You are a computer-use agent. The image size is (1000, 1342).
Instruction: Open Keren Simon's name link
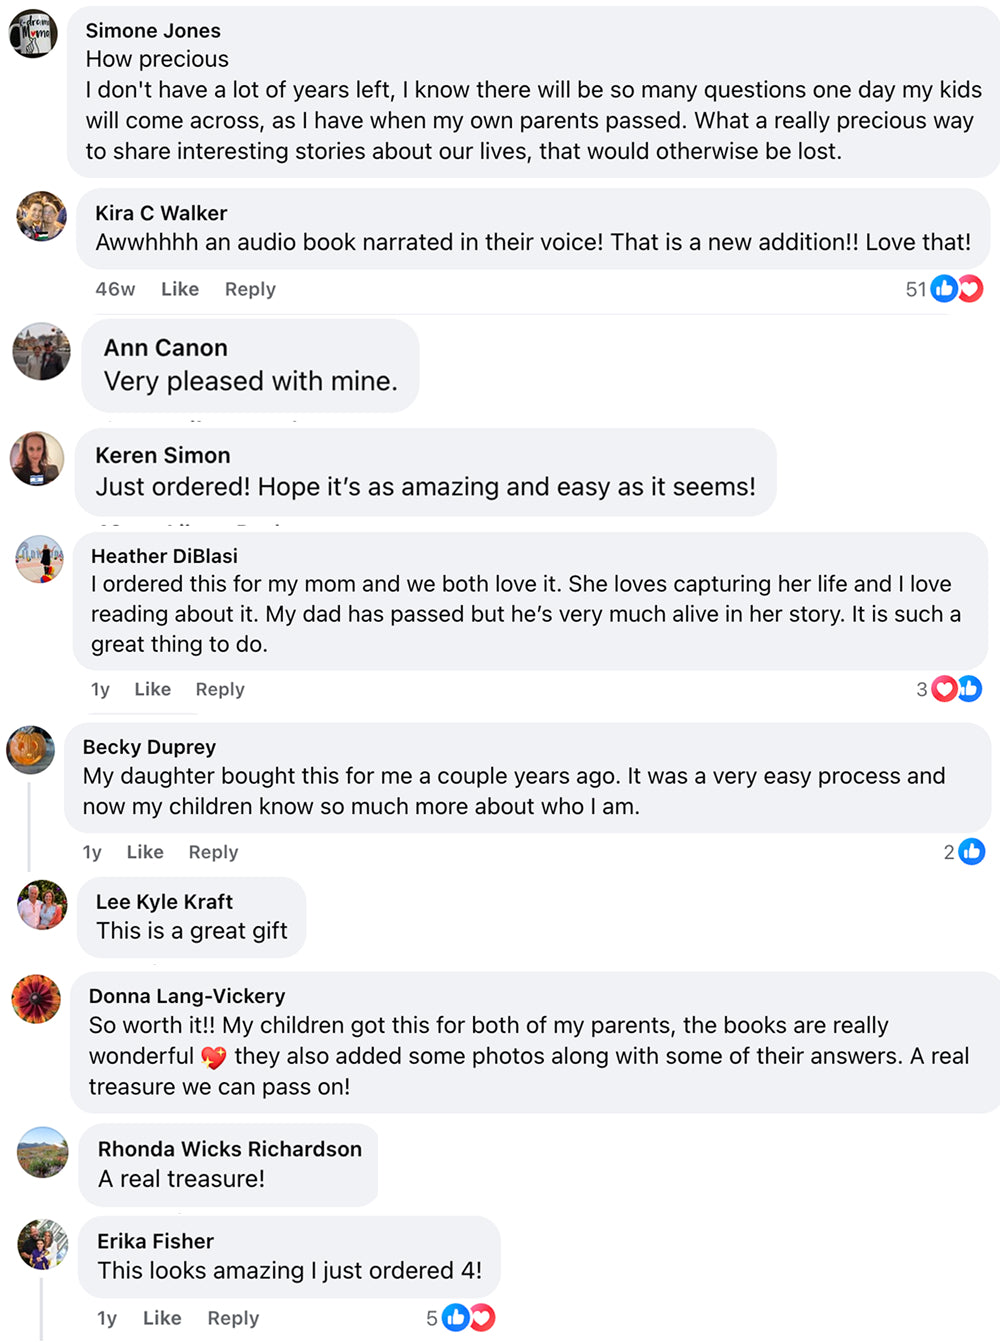pos(163,455)
